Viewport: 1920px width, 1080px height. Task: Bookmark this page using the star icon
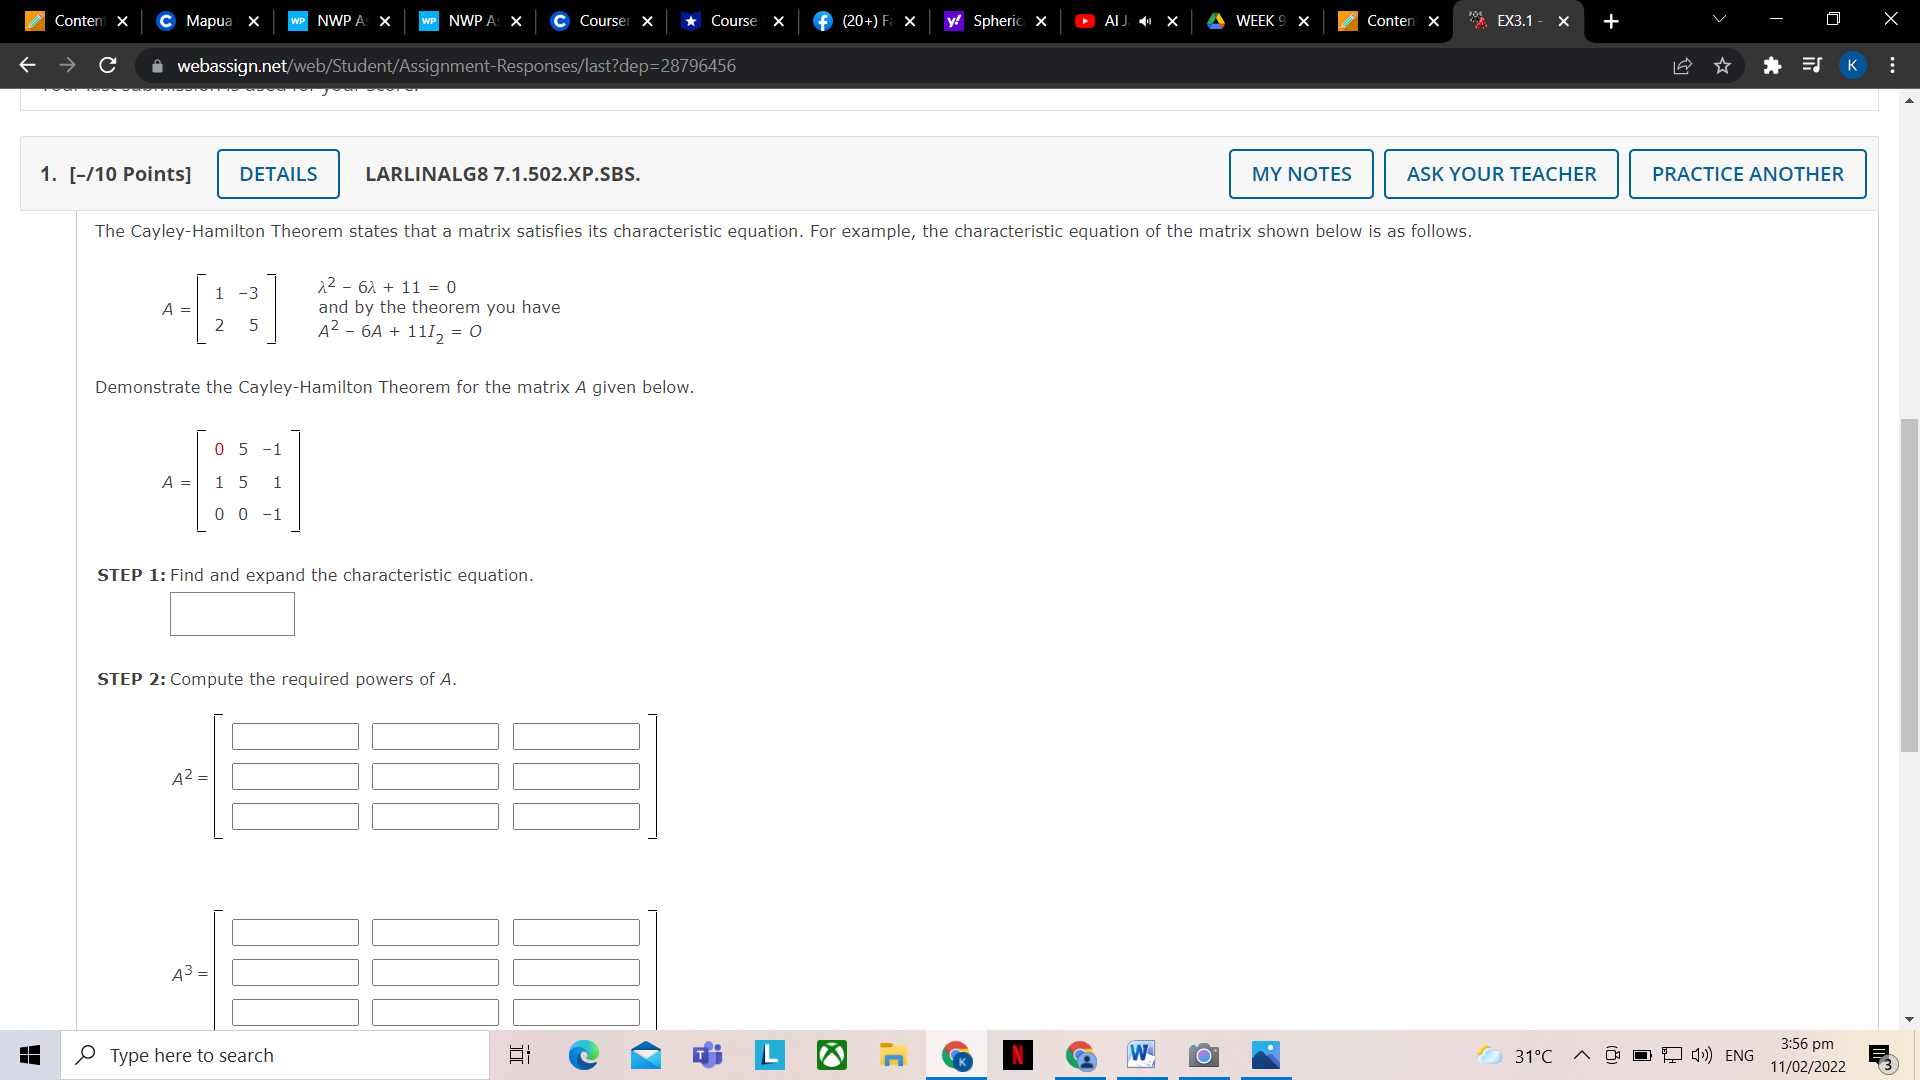[x=1723, y=65]
